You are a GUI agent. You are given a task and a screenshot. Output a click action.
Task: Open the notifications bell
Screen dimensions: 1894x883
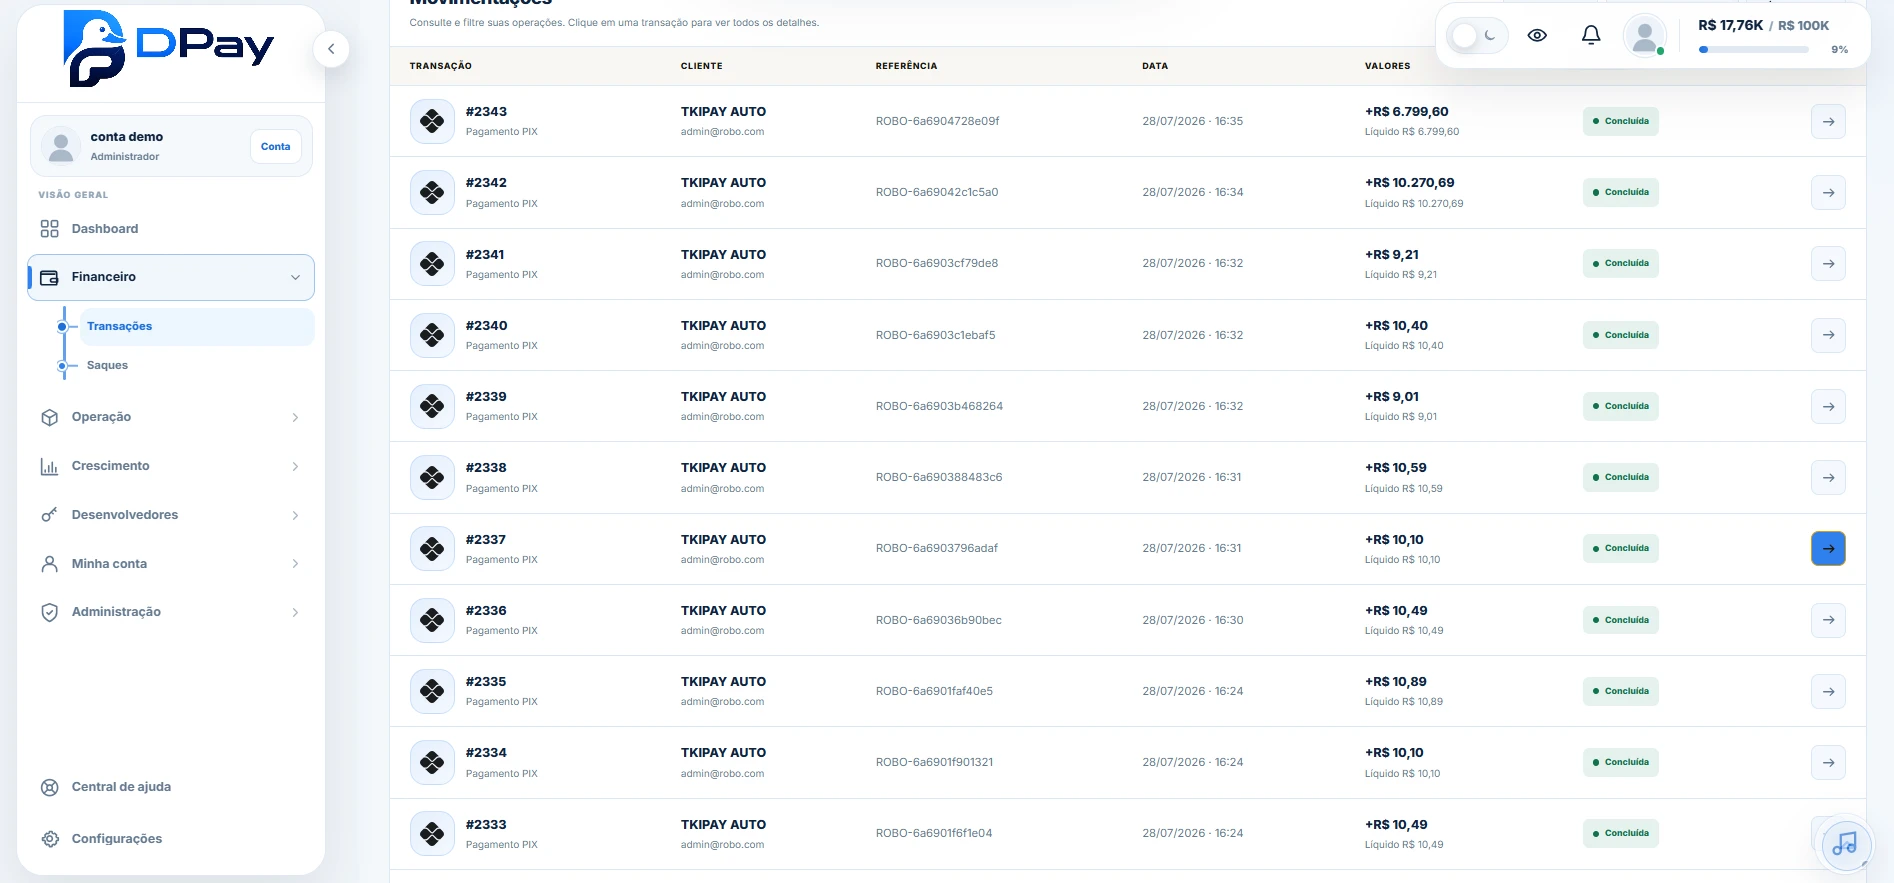click(1591, 36)
